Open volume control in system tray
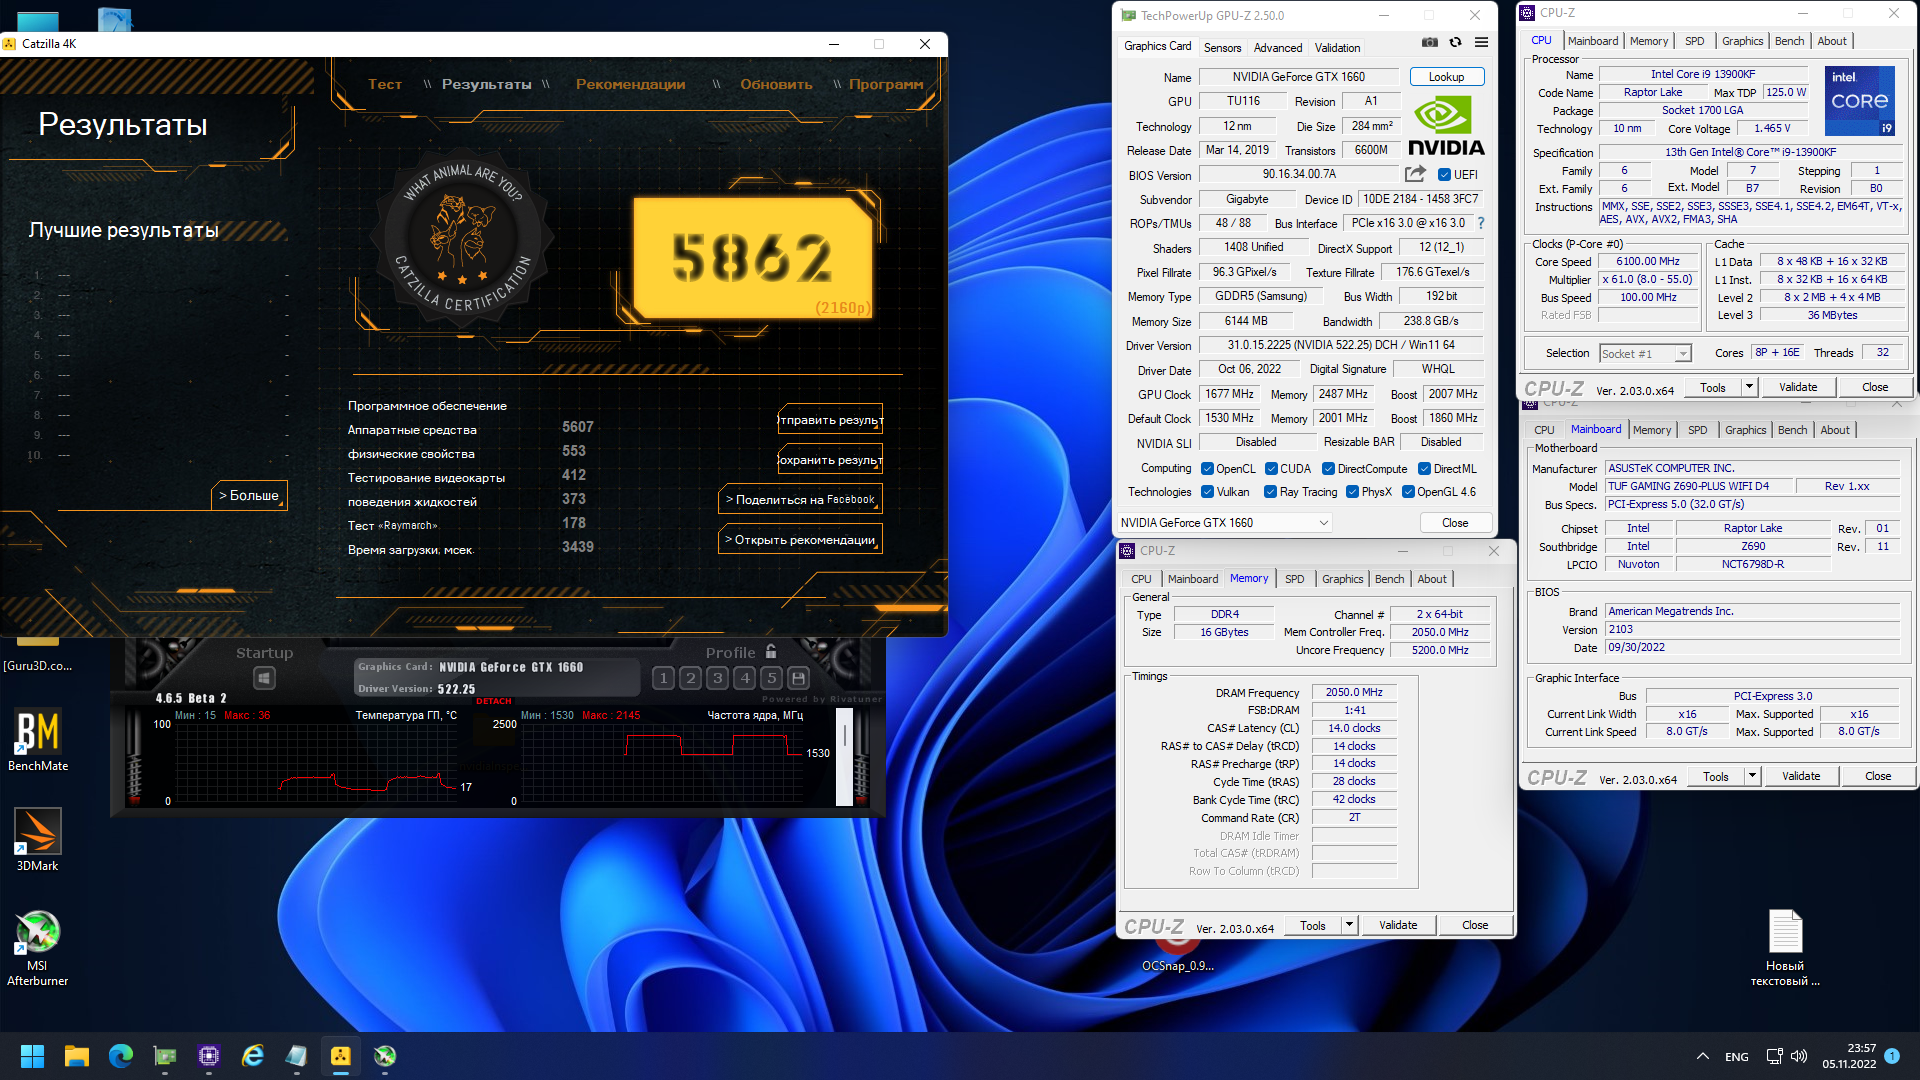This screenshot has height=1080, width=1920. [x=1799, y=1056]
